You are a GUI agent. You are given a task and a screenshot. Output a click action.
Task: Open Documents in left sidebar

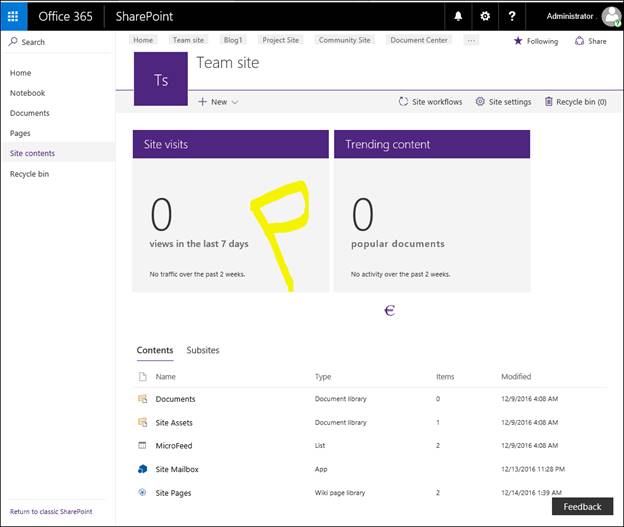[x=30, y=113]
